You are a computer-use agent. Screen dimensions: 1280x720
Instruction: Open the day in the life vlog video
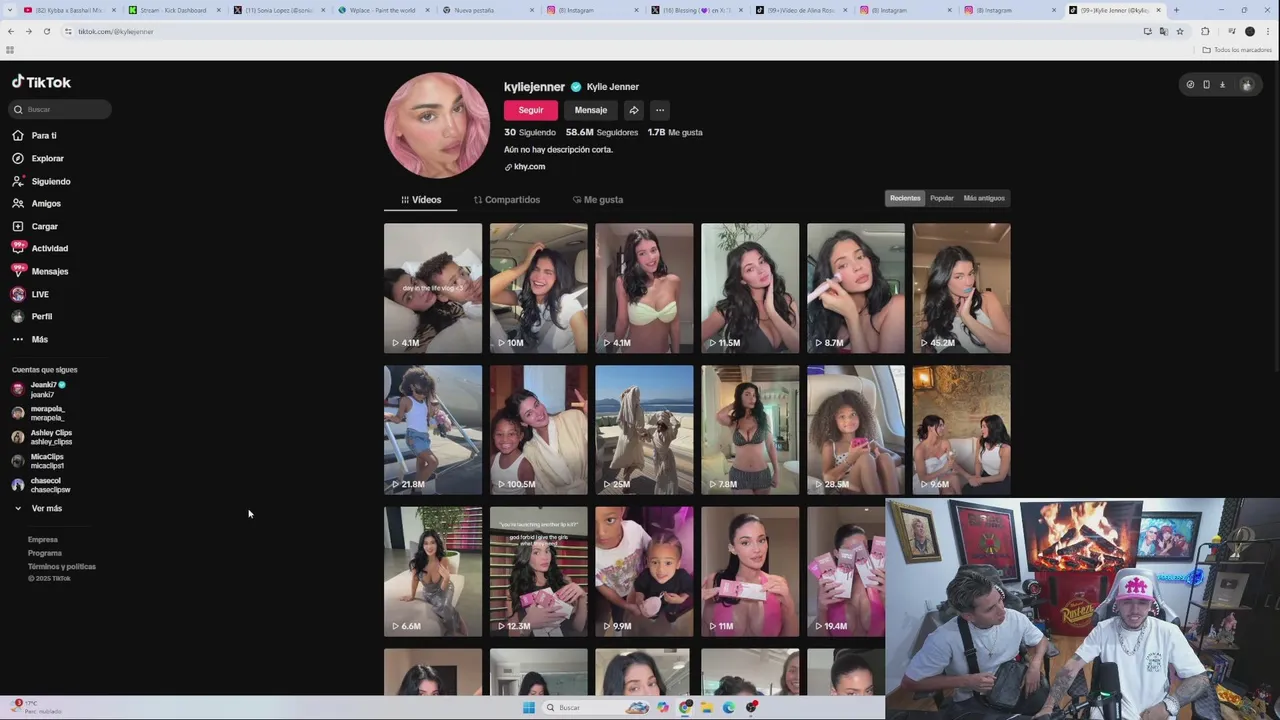click(433, 288)
